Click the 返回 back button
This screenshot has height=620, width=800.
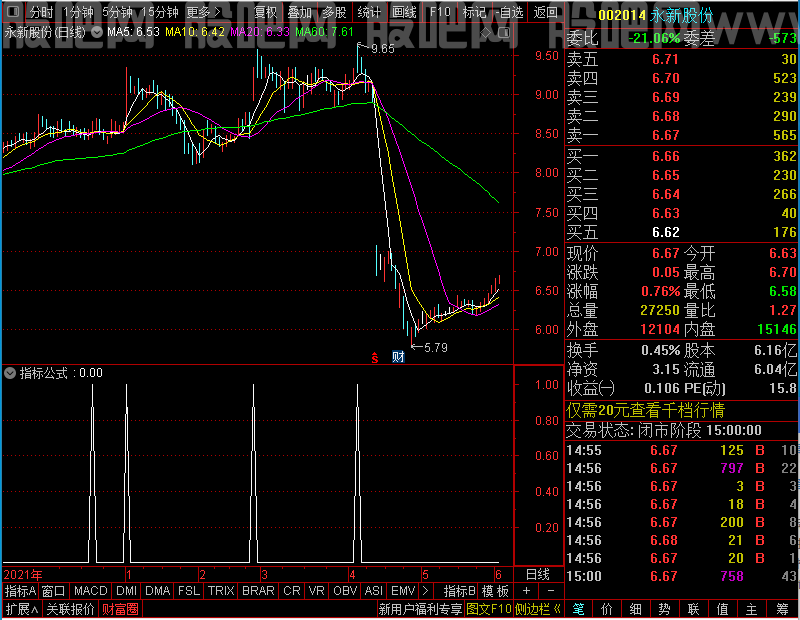[x=545, y=12]
